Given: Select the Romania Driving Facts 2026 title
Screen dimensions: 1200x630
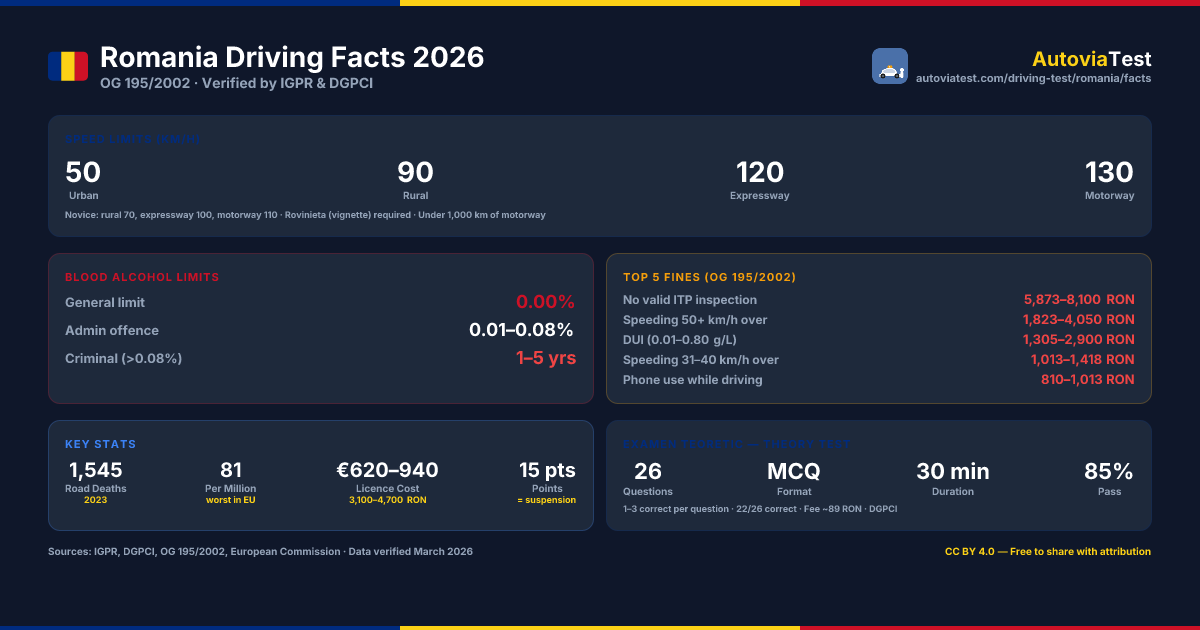Looking at the screenshot, I should 292,57.
